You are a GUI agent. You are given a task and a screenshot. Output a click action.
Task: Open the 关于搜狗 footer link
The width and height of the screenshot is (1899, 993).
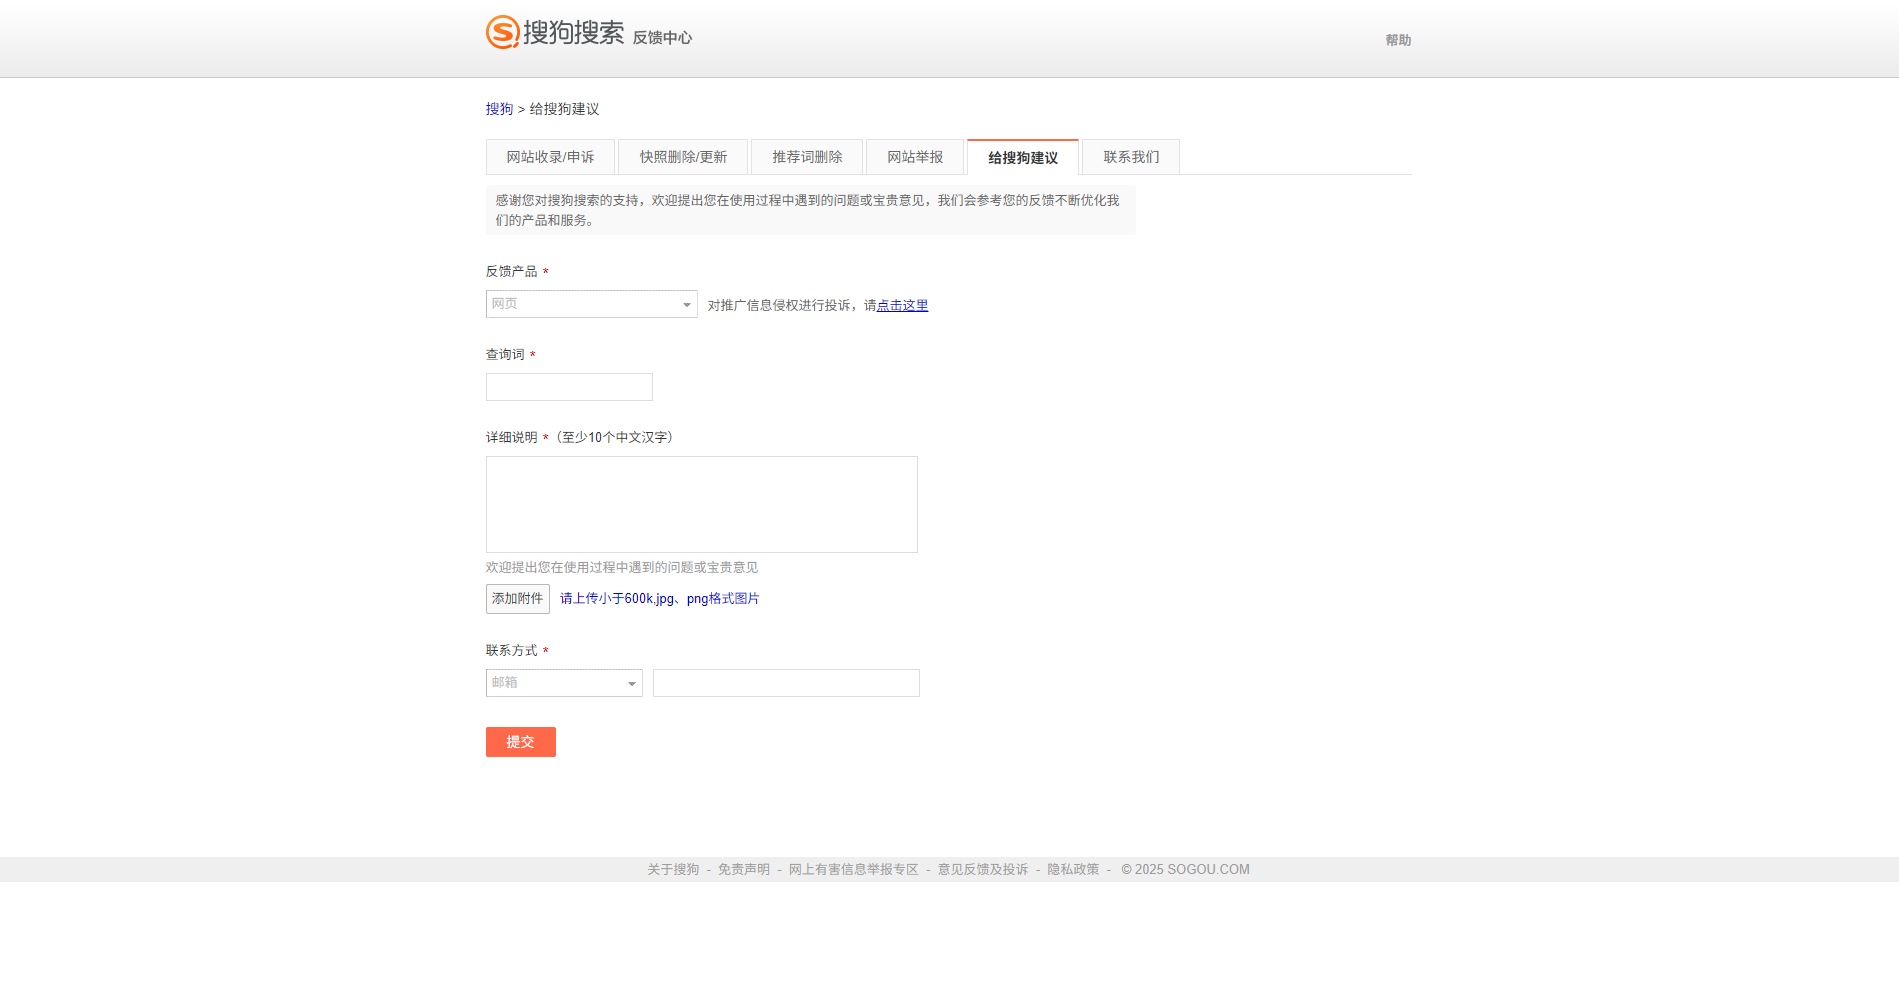(672, 869)
